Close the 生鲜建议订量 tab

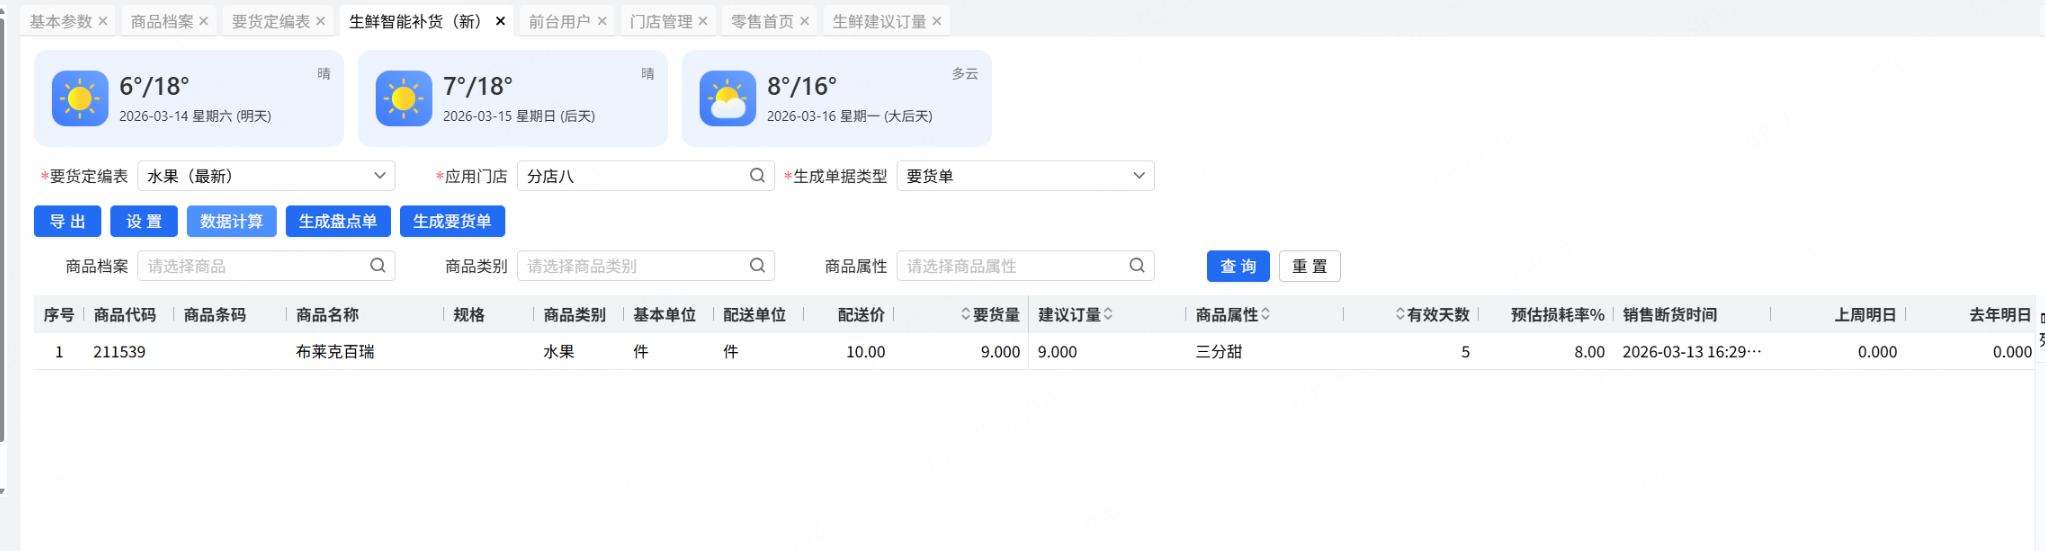(936, 21)
